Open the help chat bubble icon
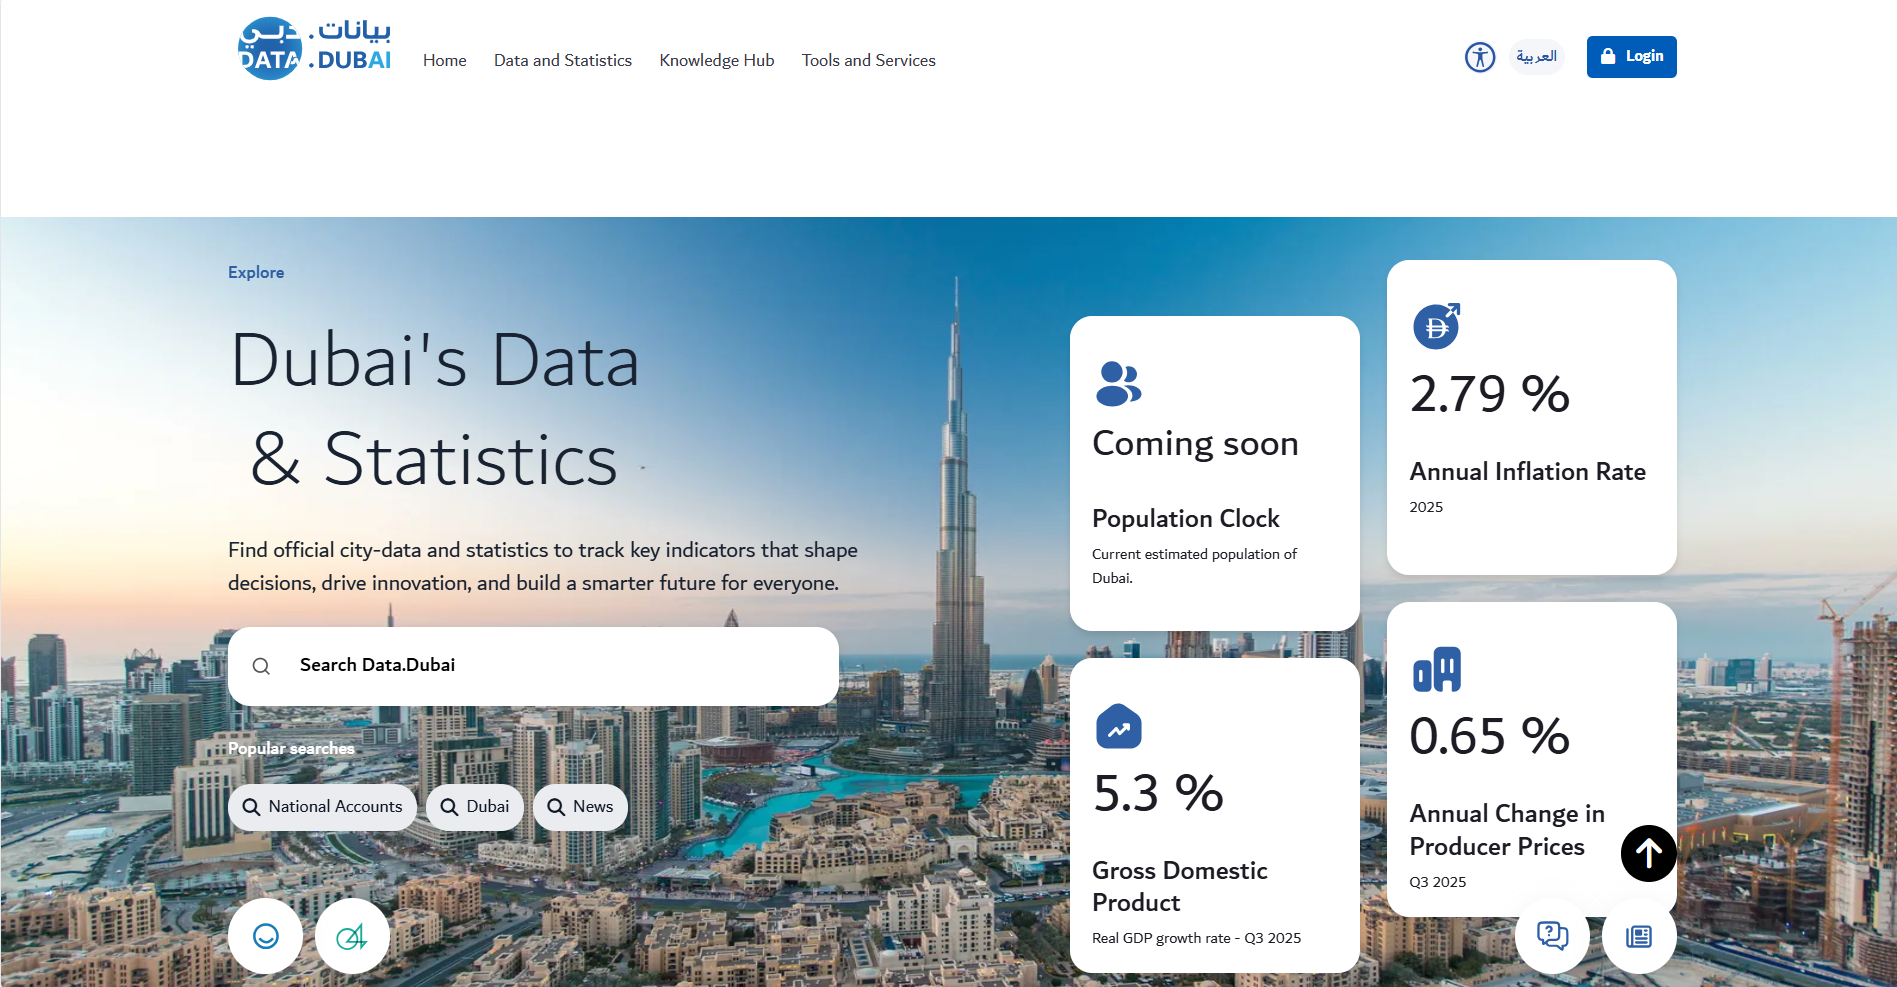 [1552, 936]
